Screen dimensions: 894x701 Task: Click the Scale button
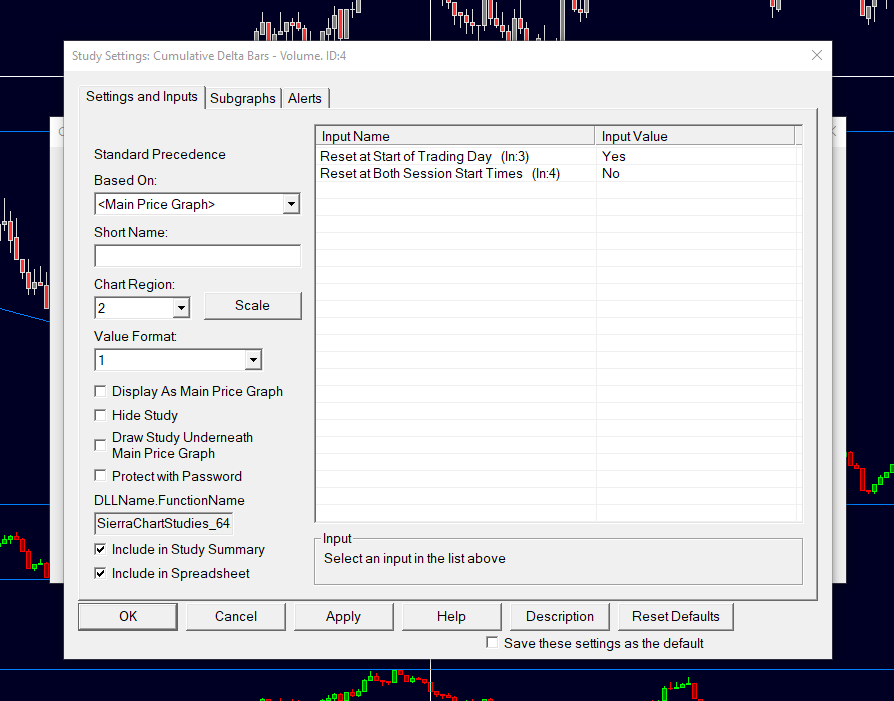(x=253, y=306)
